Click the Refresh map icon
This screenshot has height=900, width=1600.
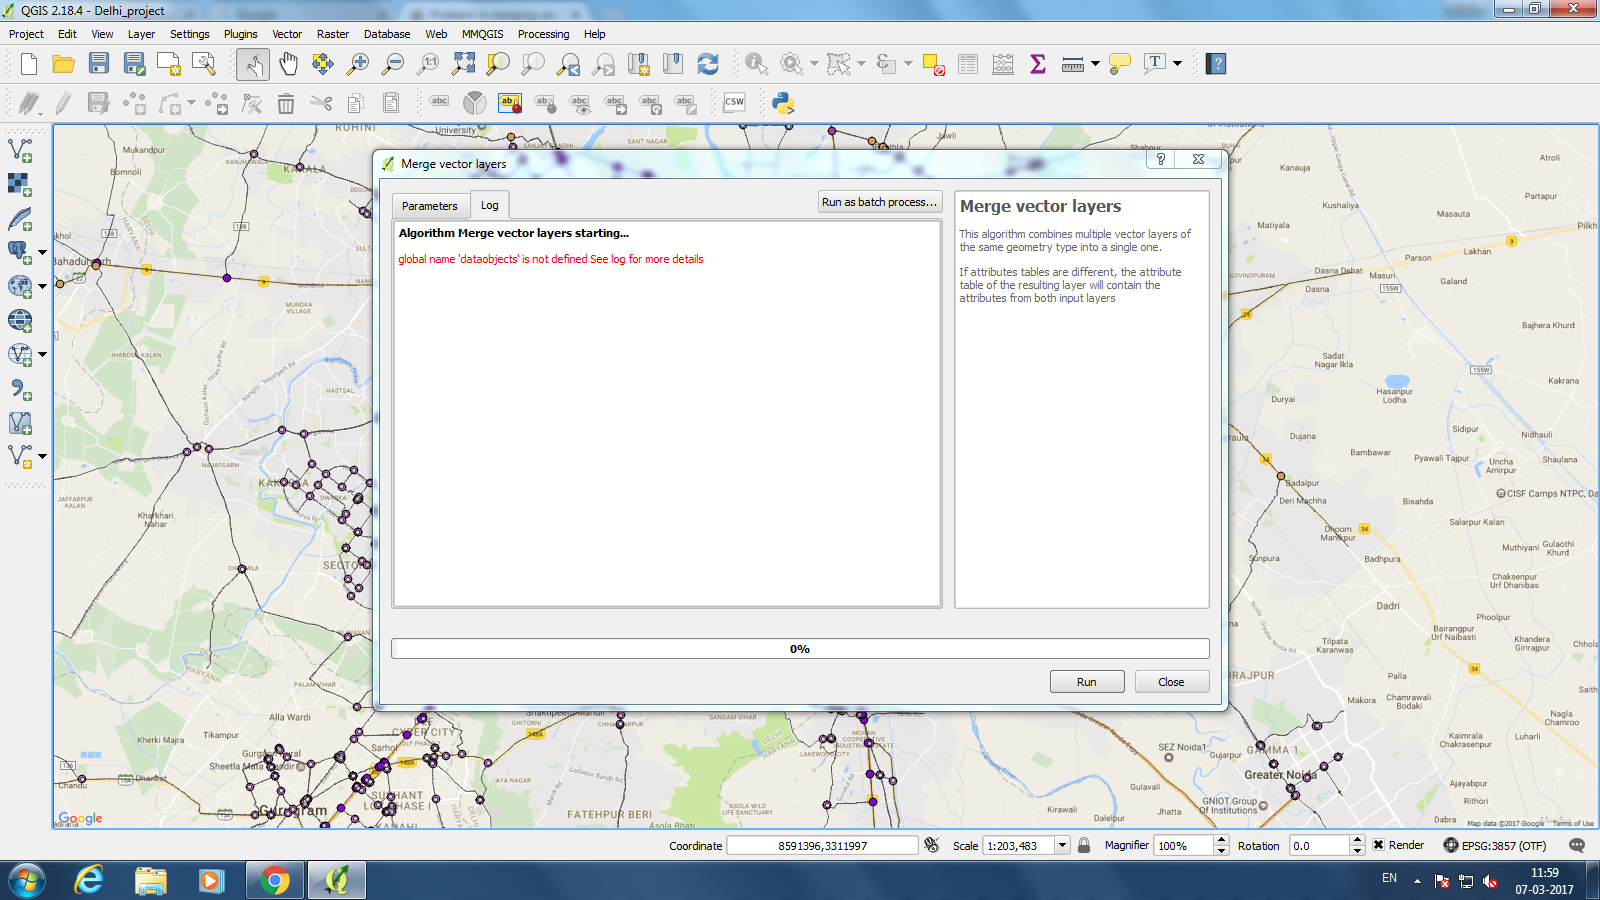[x=708, y=64]
